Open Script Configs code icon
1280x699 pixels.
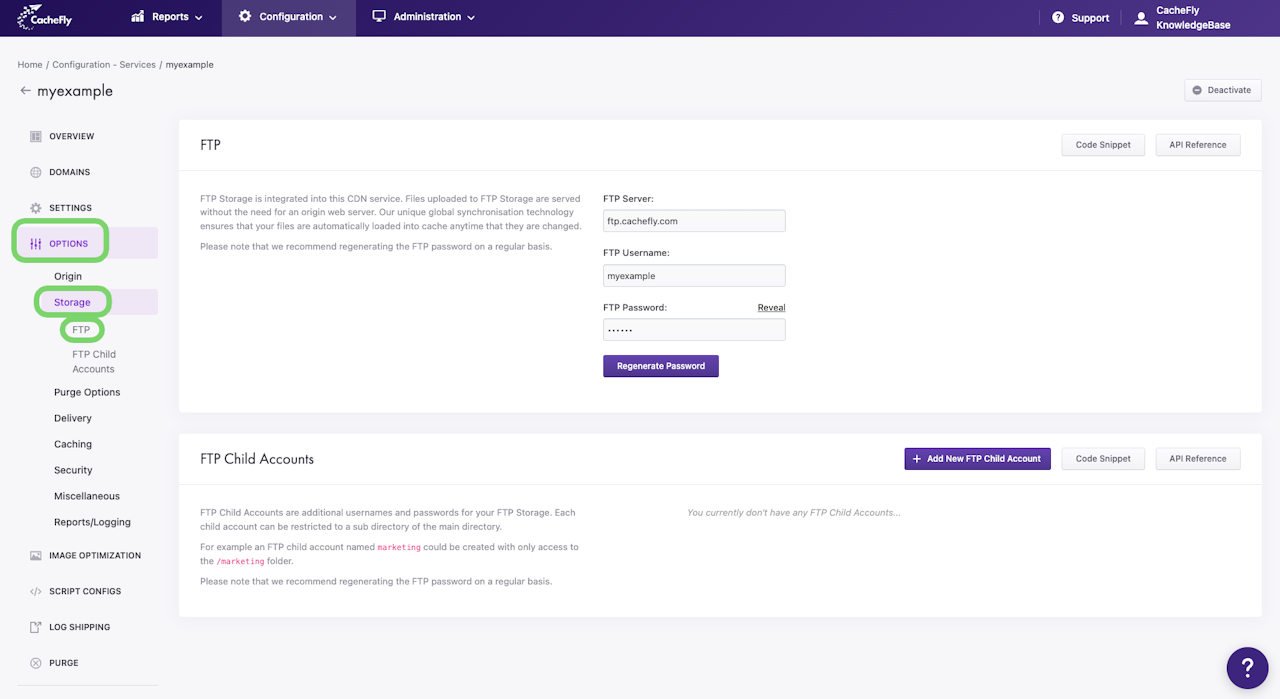(x=36, y=591)
